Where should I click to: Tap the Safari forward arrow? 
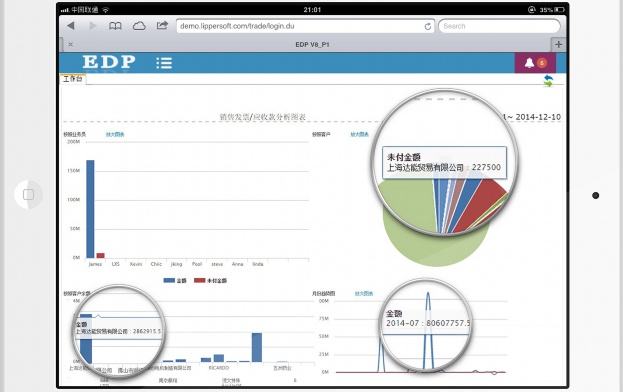pyautogui.click(x=93, y=26)
